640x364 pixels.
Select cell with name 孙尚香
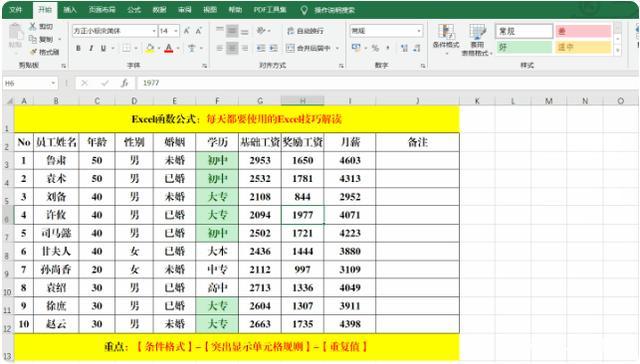coord(56,270)
